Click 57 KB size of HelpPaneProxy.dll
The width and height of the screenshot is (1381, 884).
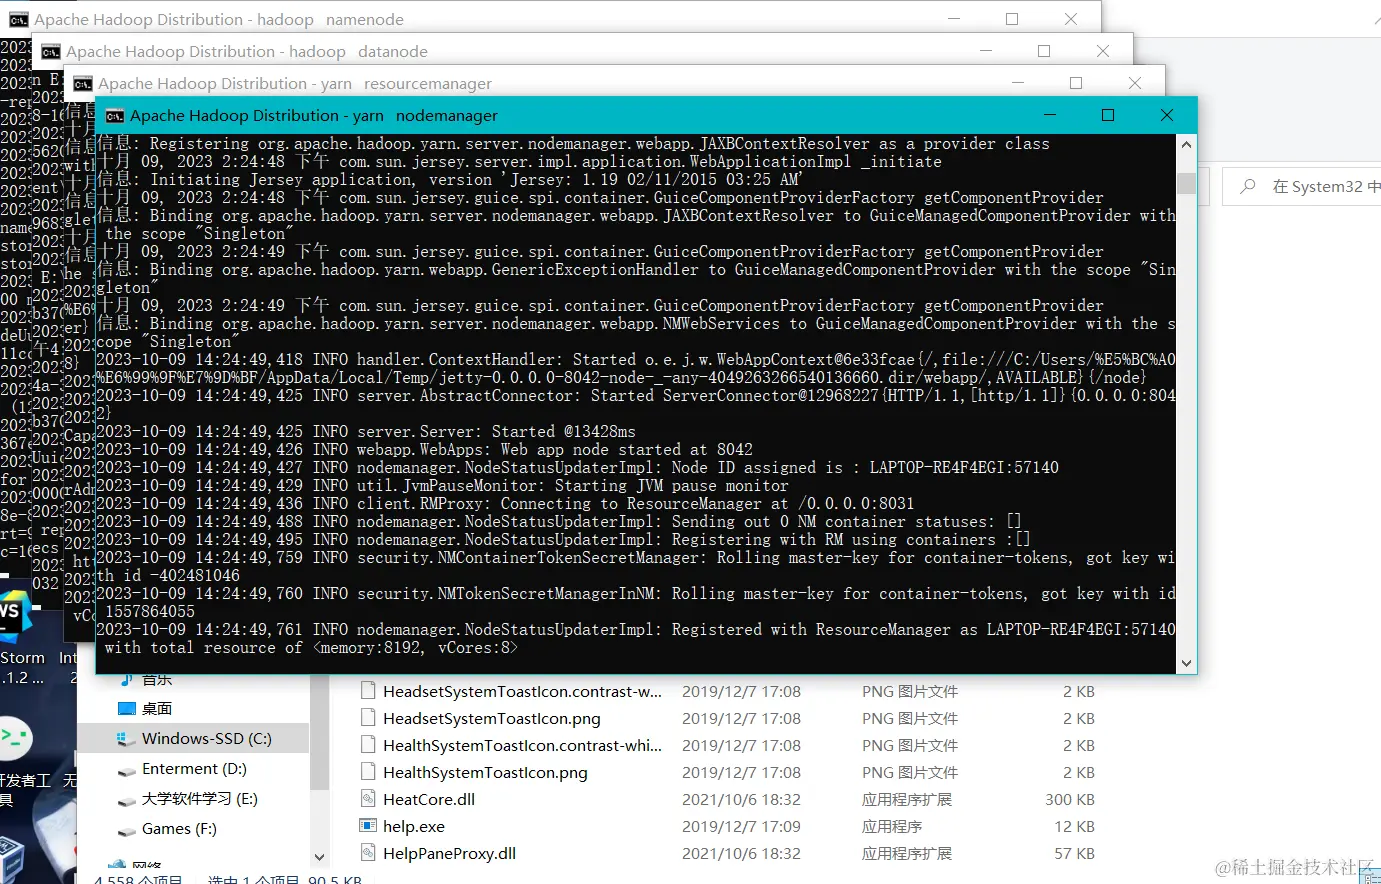(1074, 853)
